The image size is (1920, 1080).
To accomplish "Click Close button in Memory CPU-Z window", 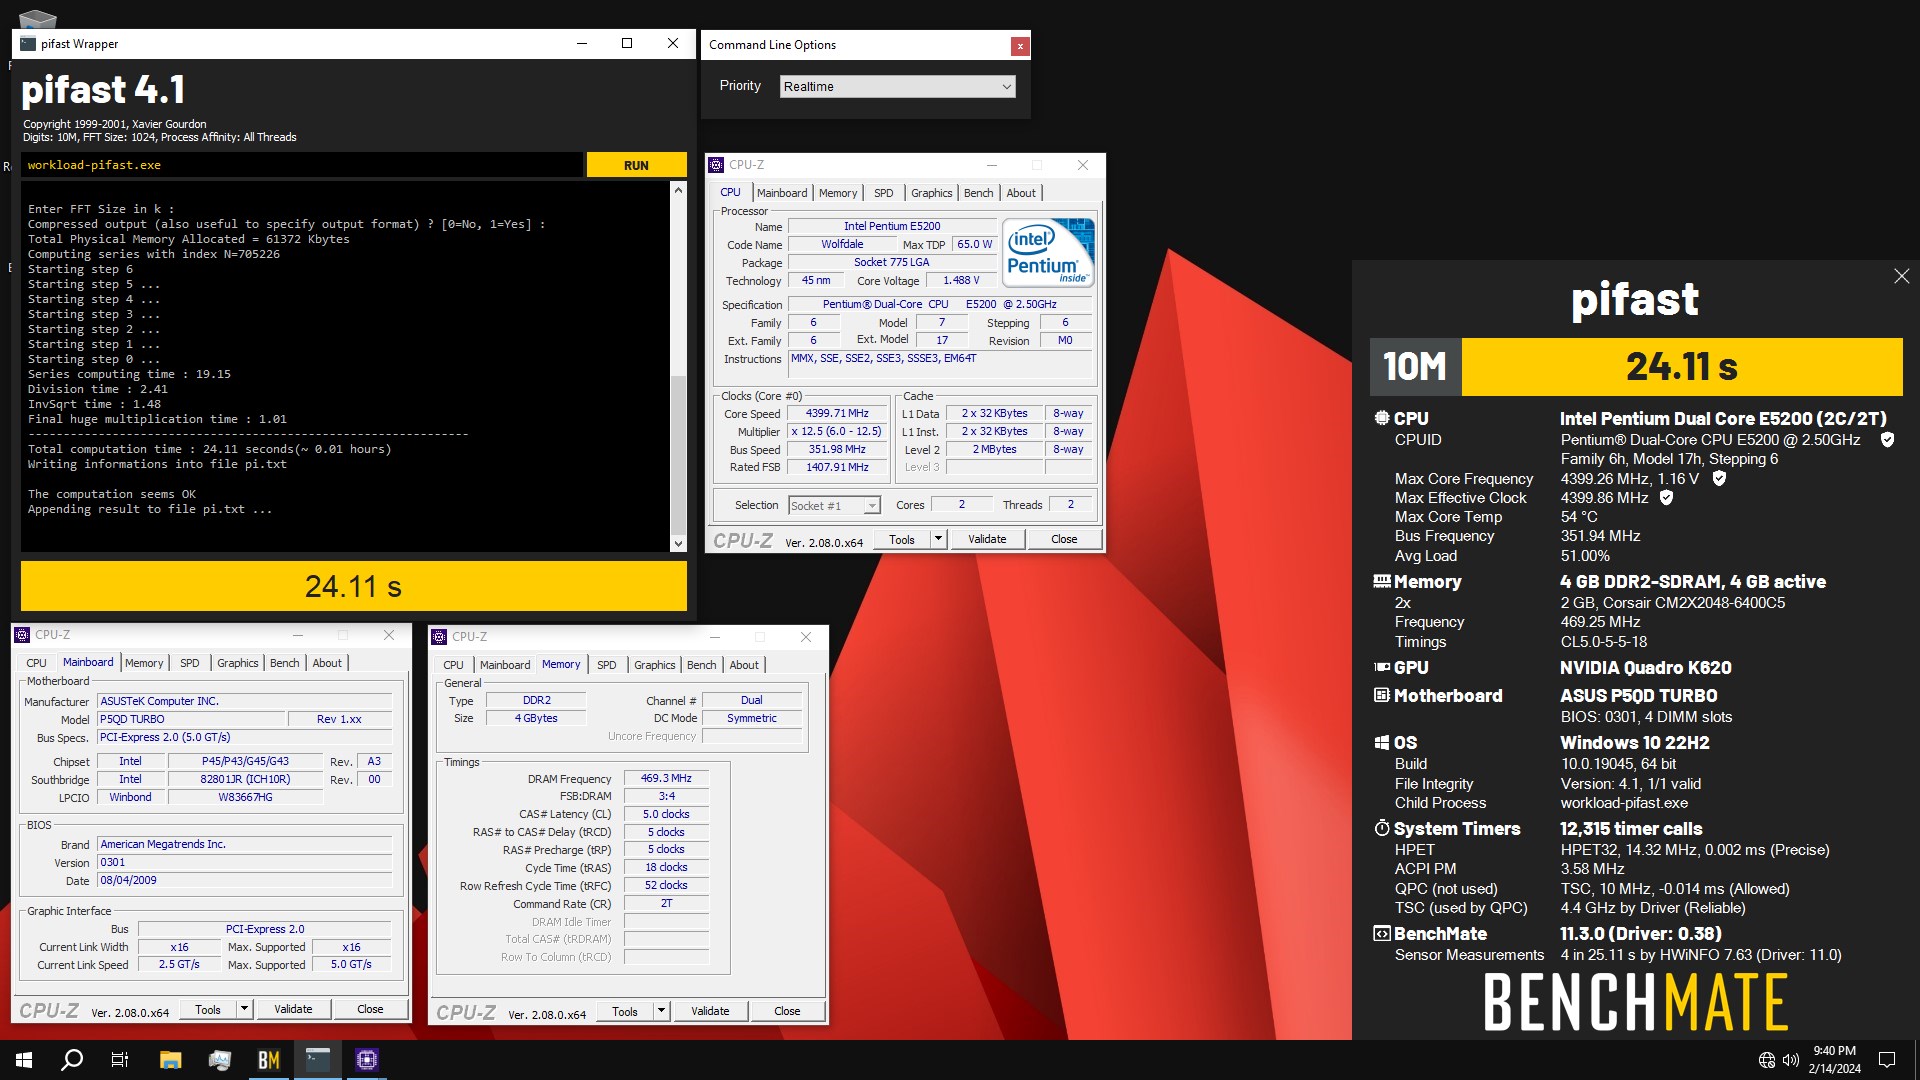I will [x=787, y=1011].
